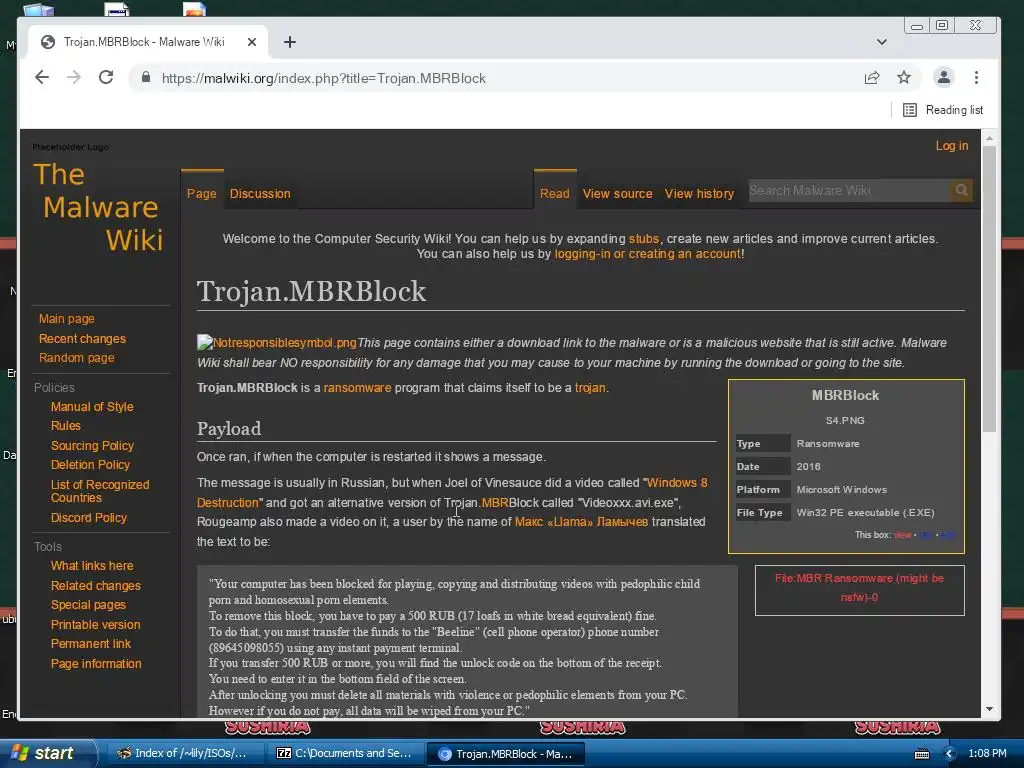Click page scrollbar up arrow

click(x=989, y=138)
